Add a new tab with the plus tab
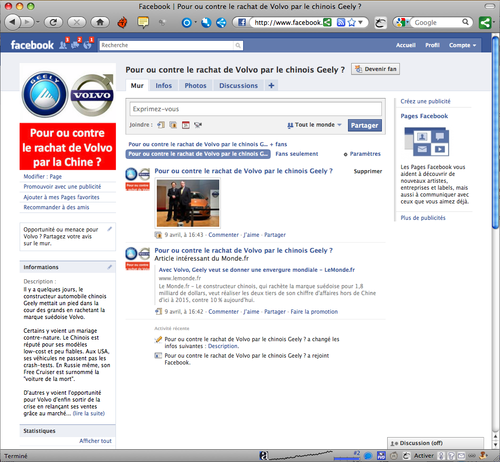The width and height of the screenshot is (500, 462). click(271, 86)
